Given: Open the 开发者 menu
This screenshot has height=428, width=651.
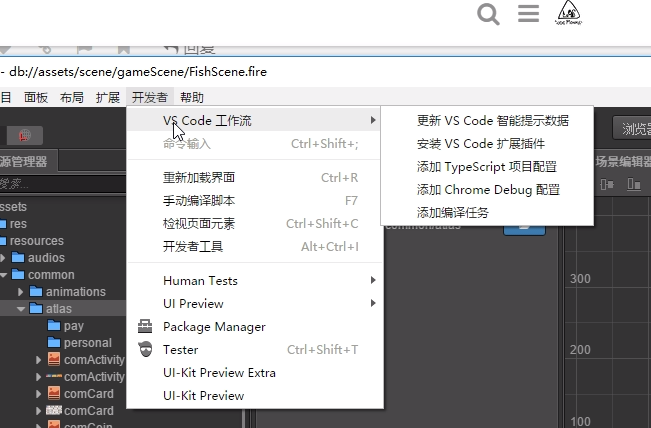Looking at the screenshot, I should 149,98.
